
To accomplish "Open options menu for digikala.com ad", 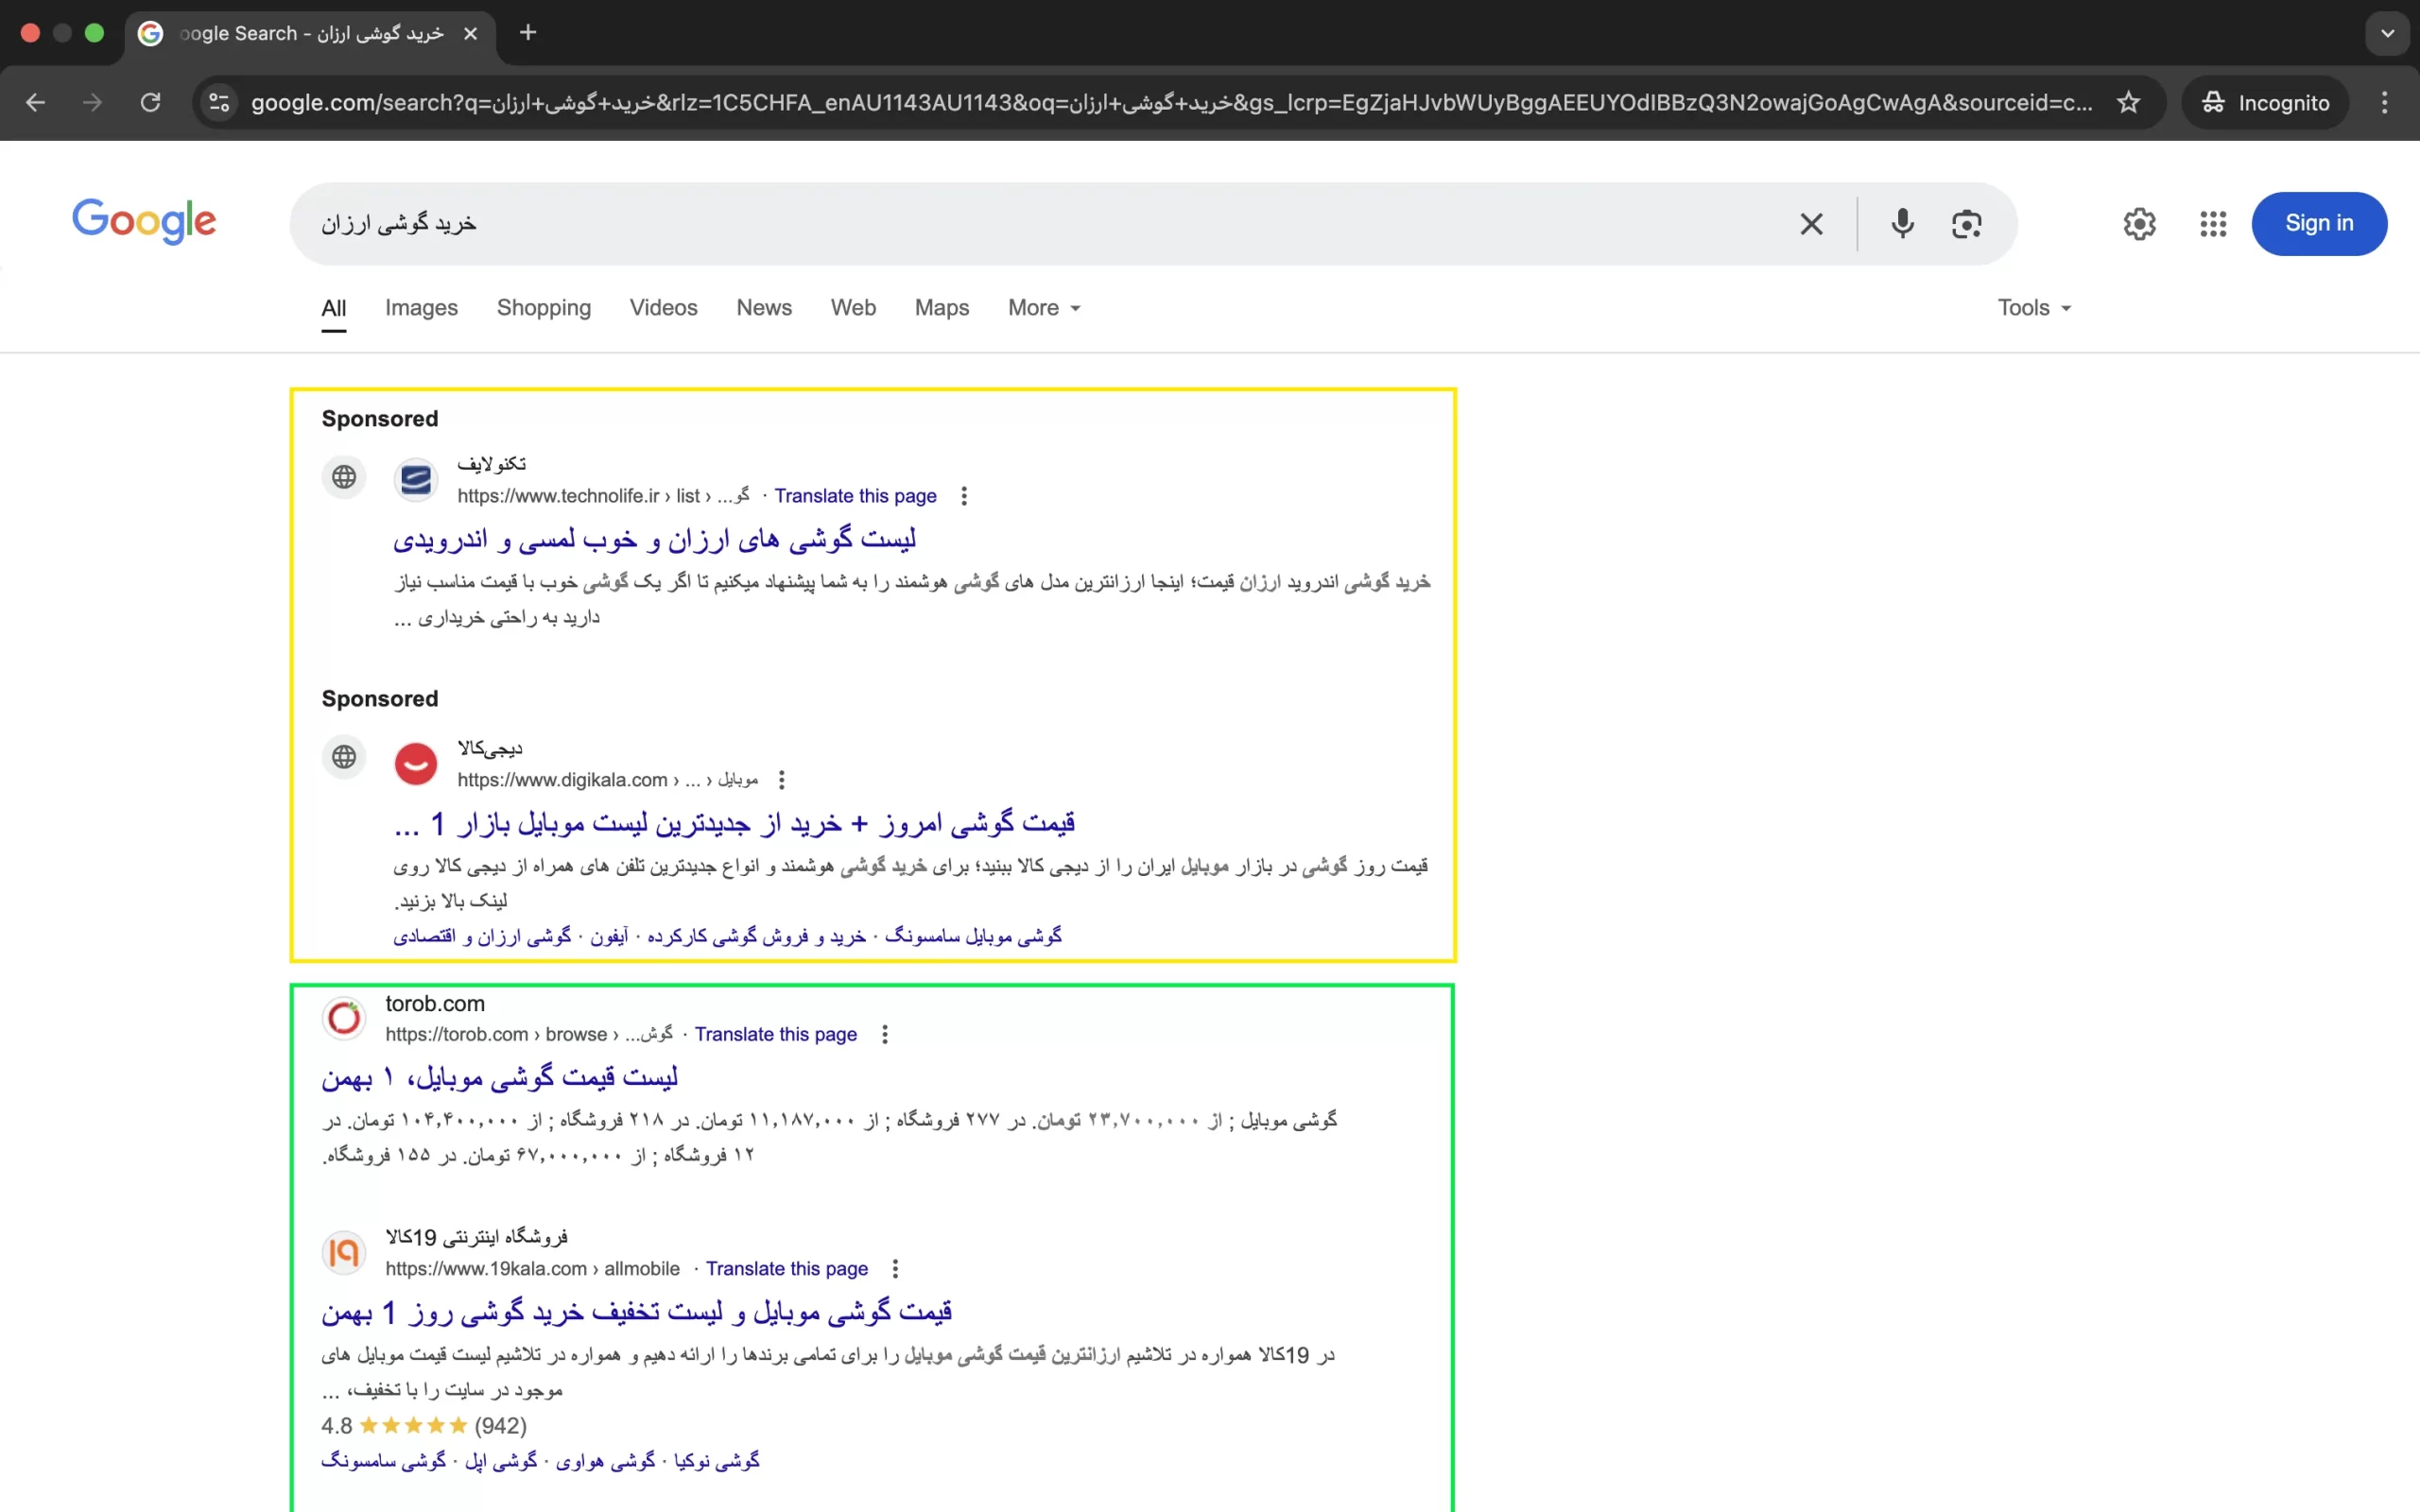I will (782, 780).
